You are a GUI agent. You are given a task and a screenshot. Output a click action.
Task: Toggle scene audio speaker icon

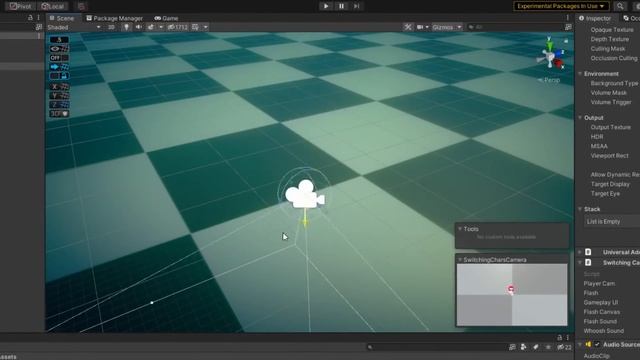[138, 27]
